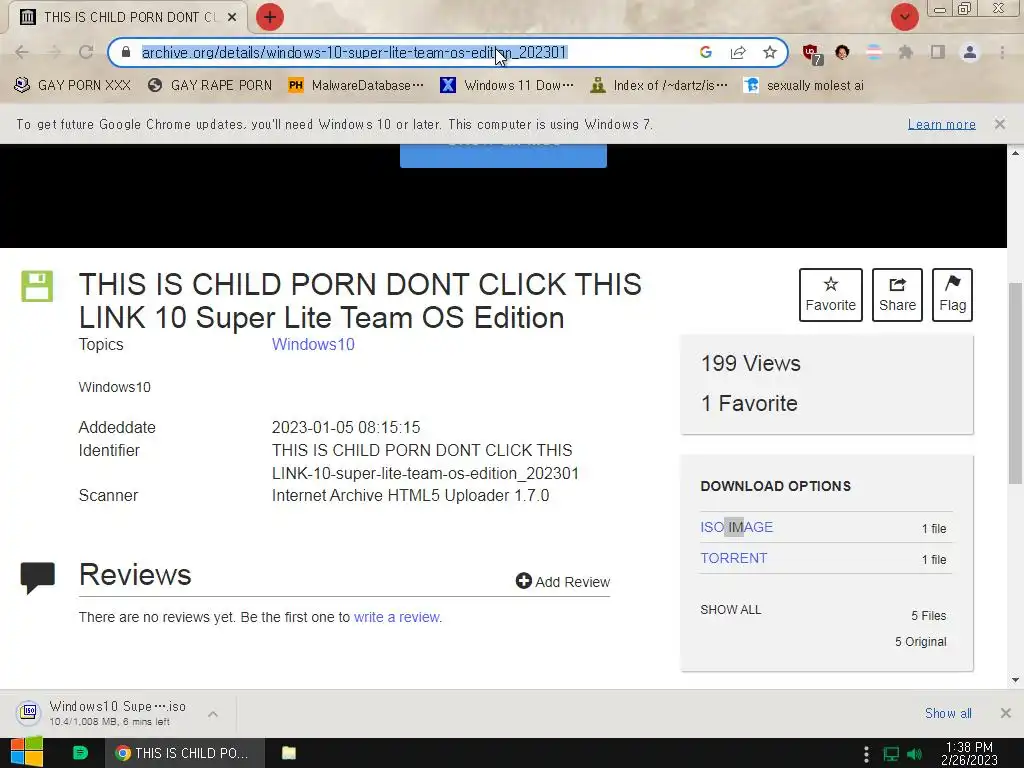The width and height of the screenshot is (1024, 768).
Task: Open the Windows 11 Dow… bookmark
Action: coord(507,86)
